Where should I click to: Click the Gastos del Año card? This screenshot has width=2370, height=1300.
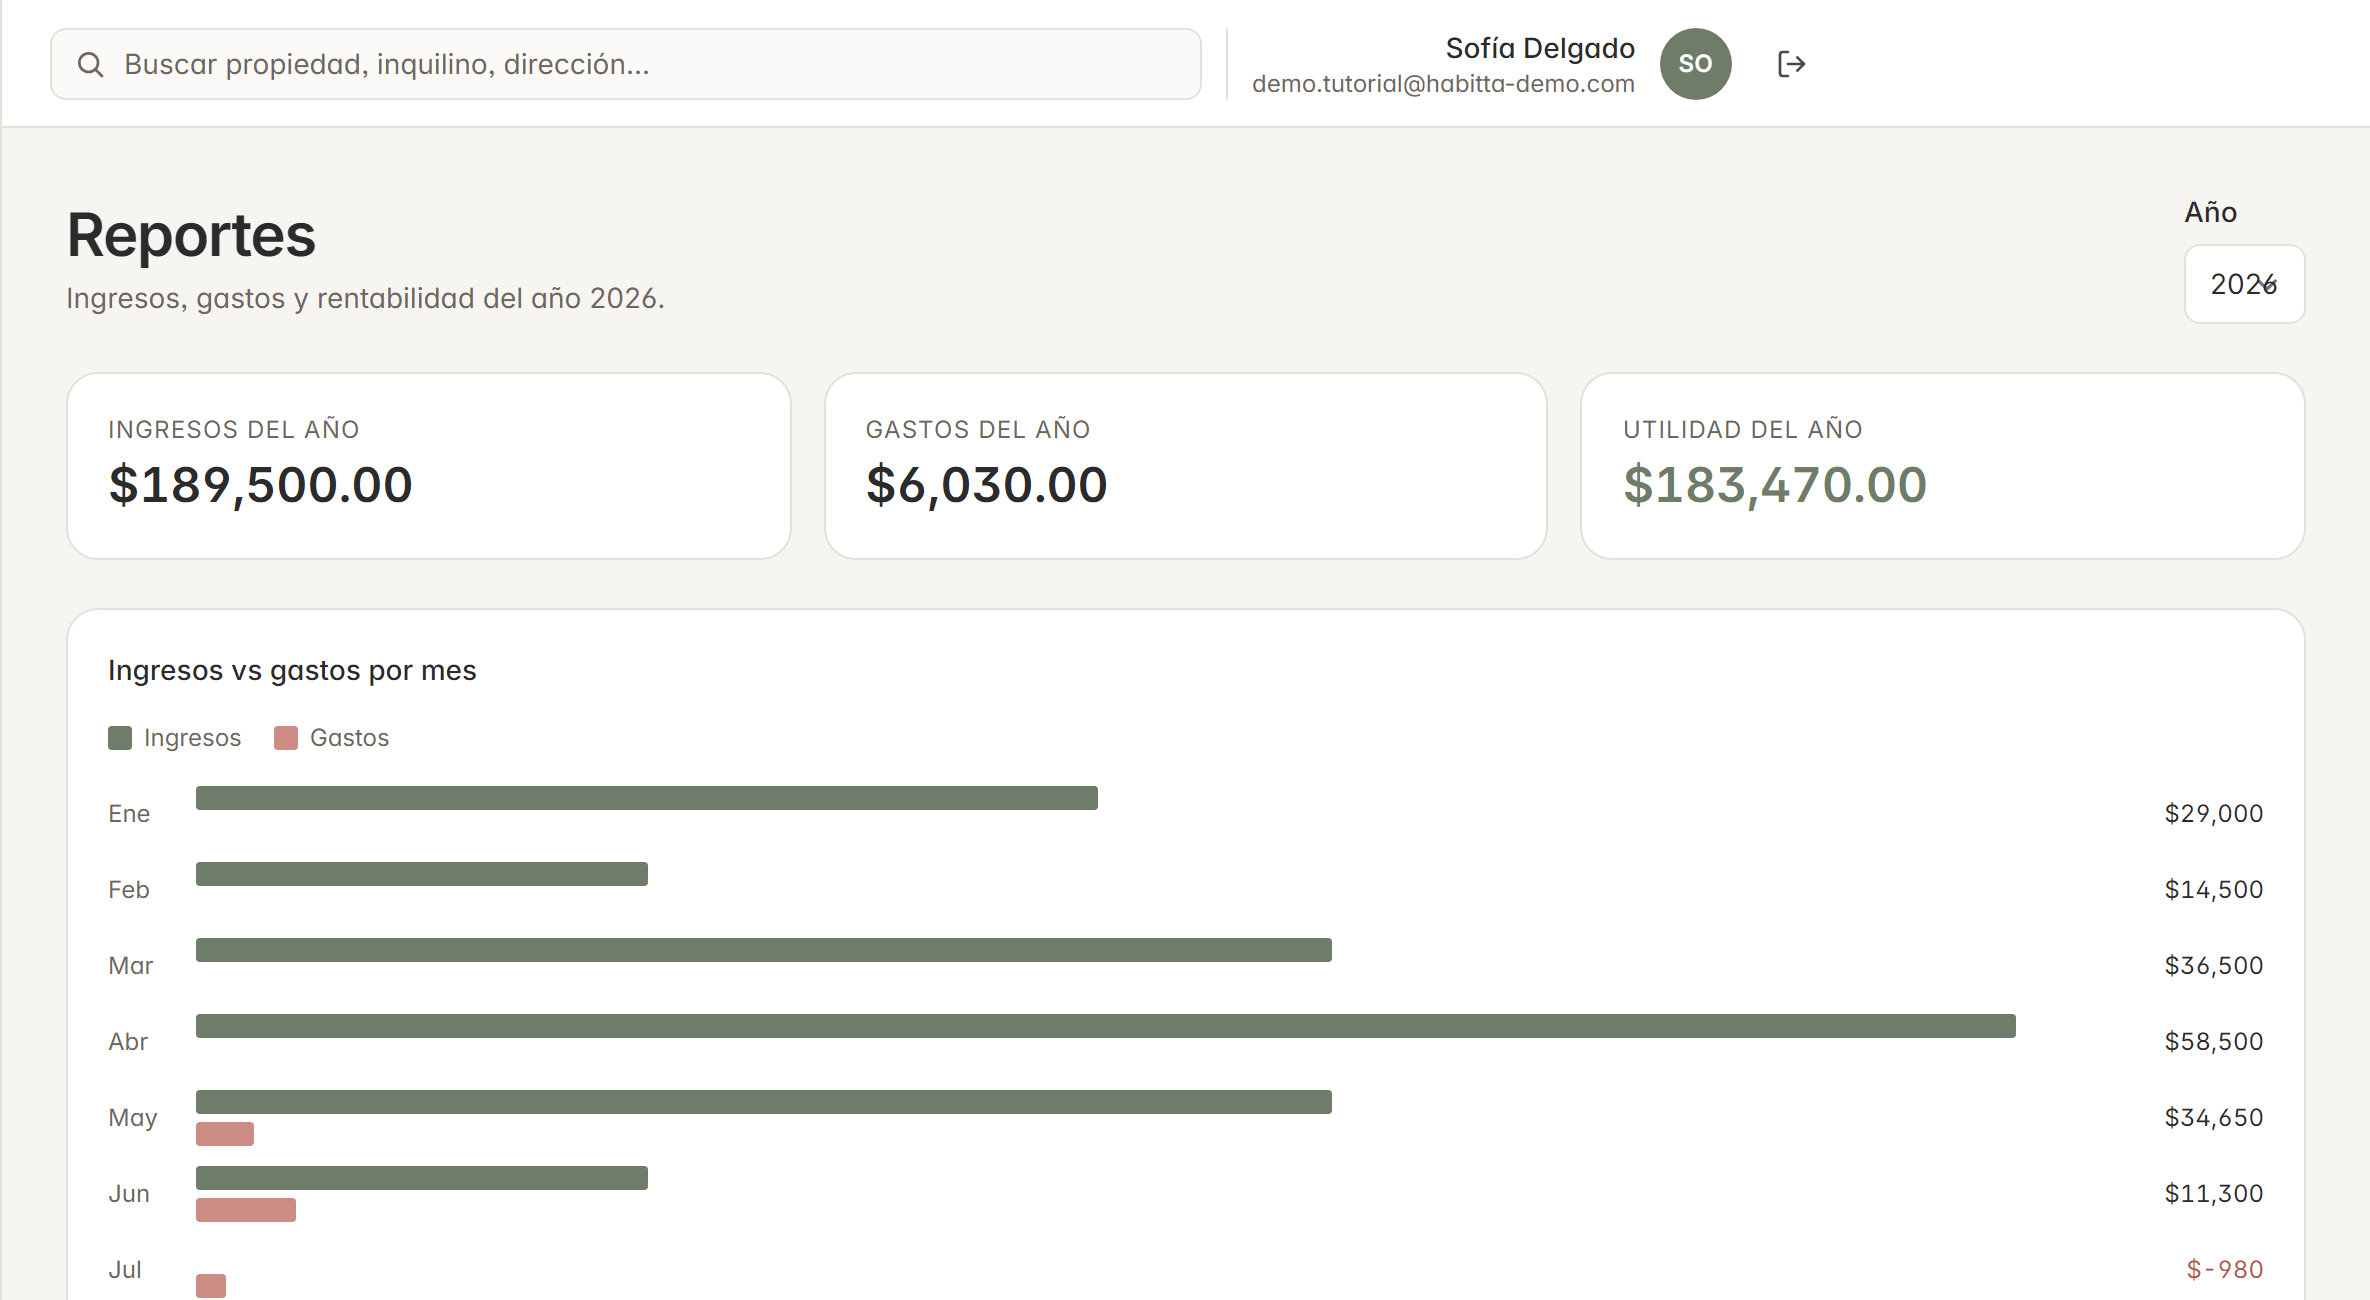(1186, 466)
